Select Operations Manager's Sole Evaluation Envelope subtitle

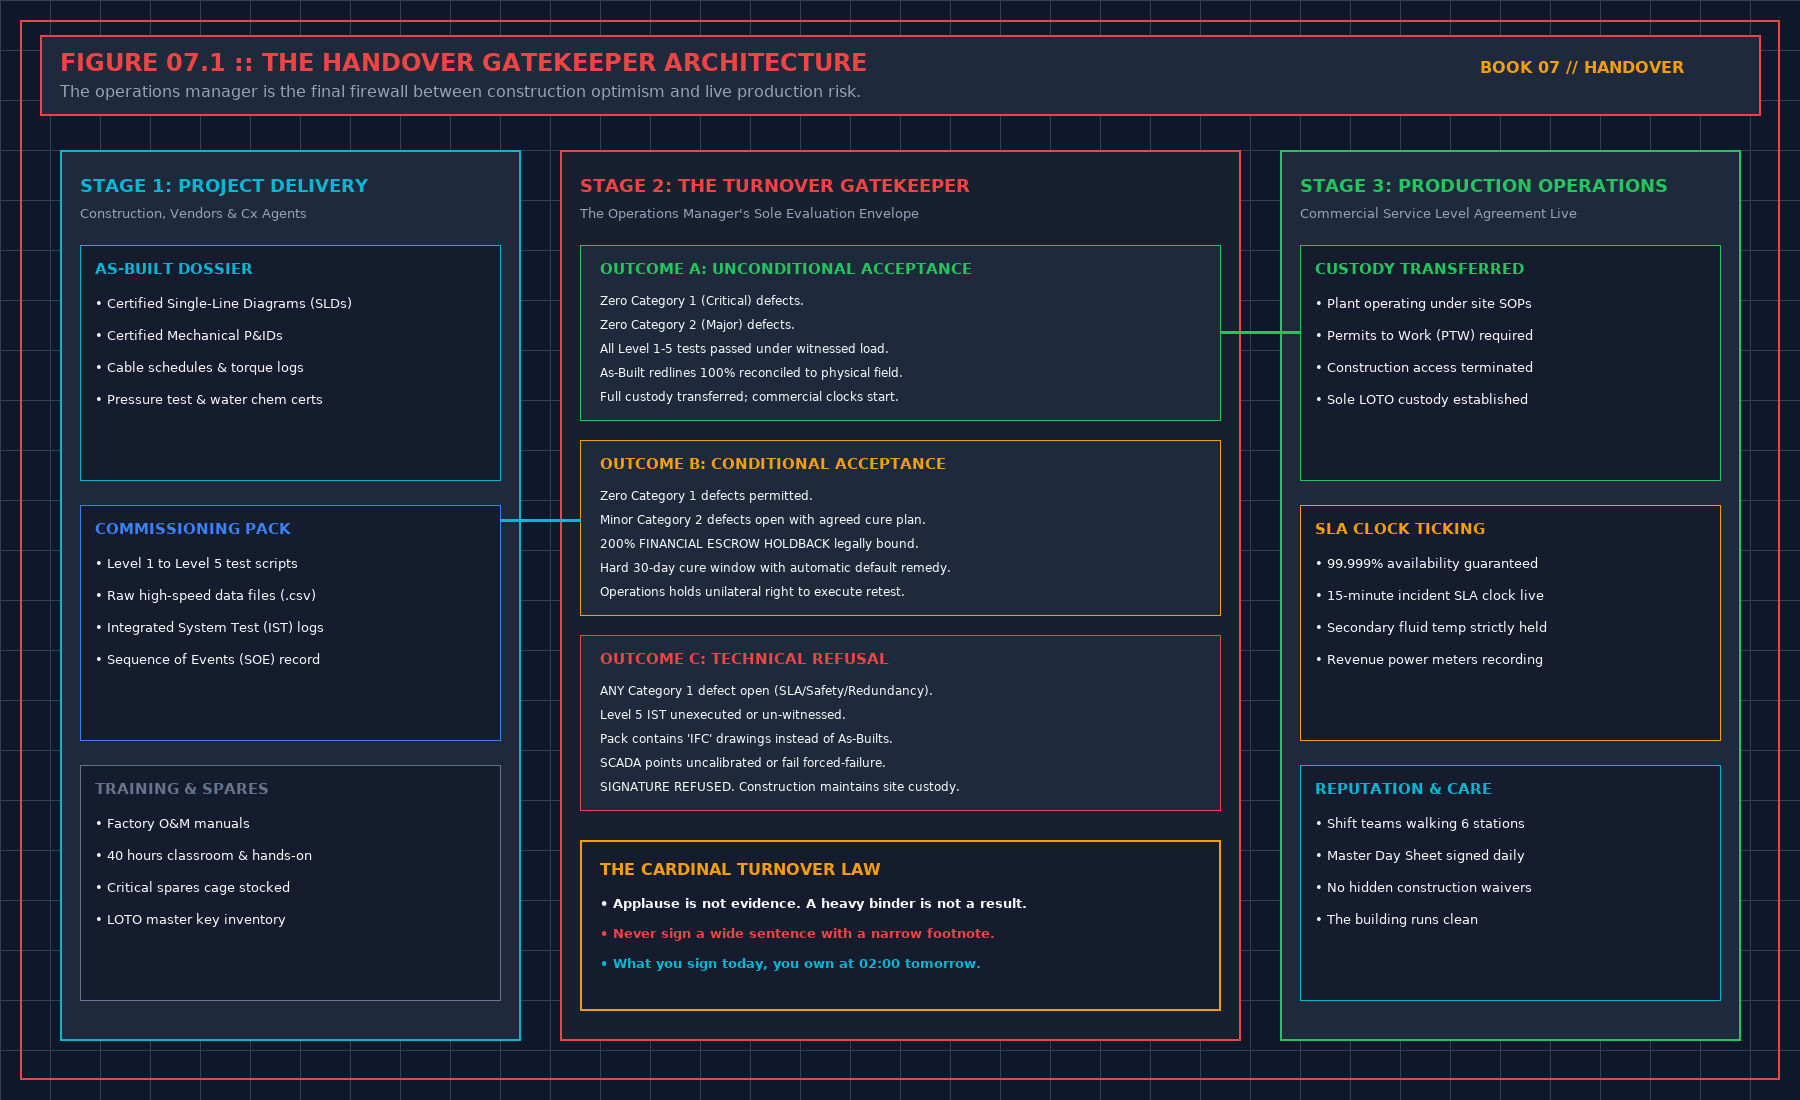(x=749, y=214)
